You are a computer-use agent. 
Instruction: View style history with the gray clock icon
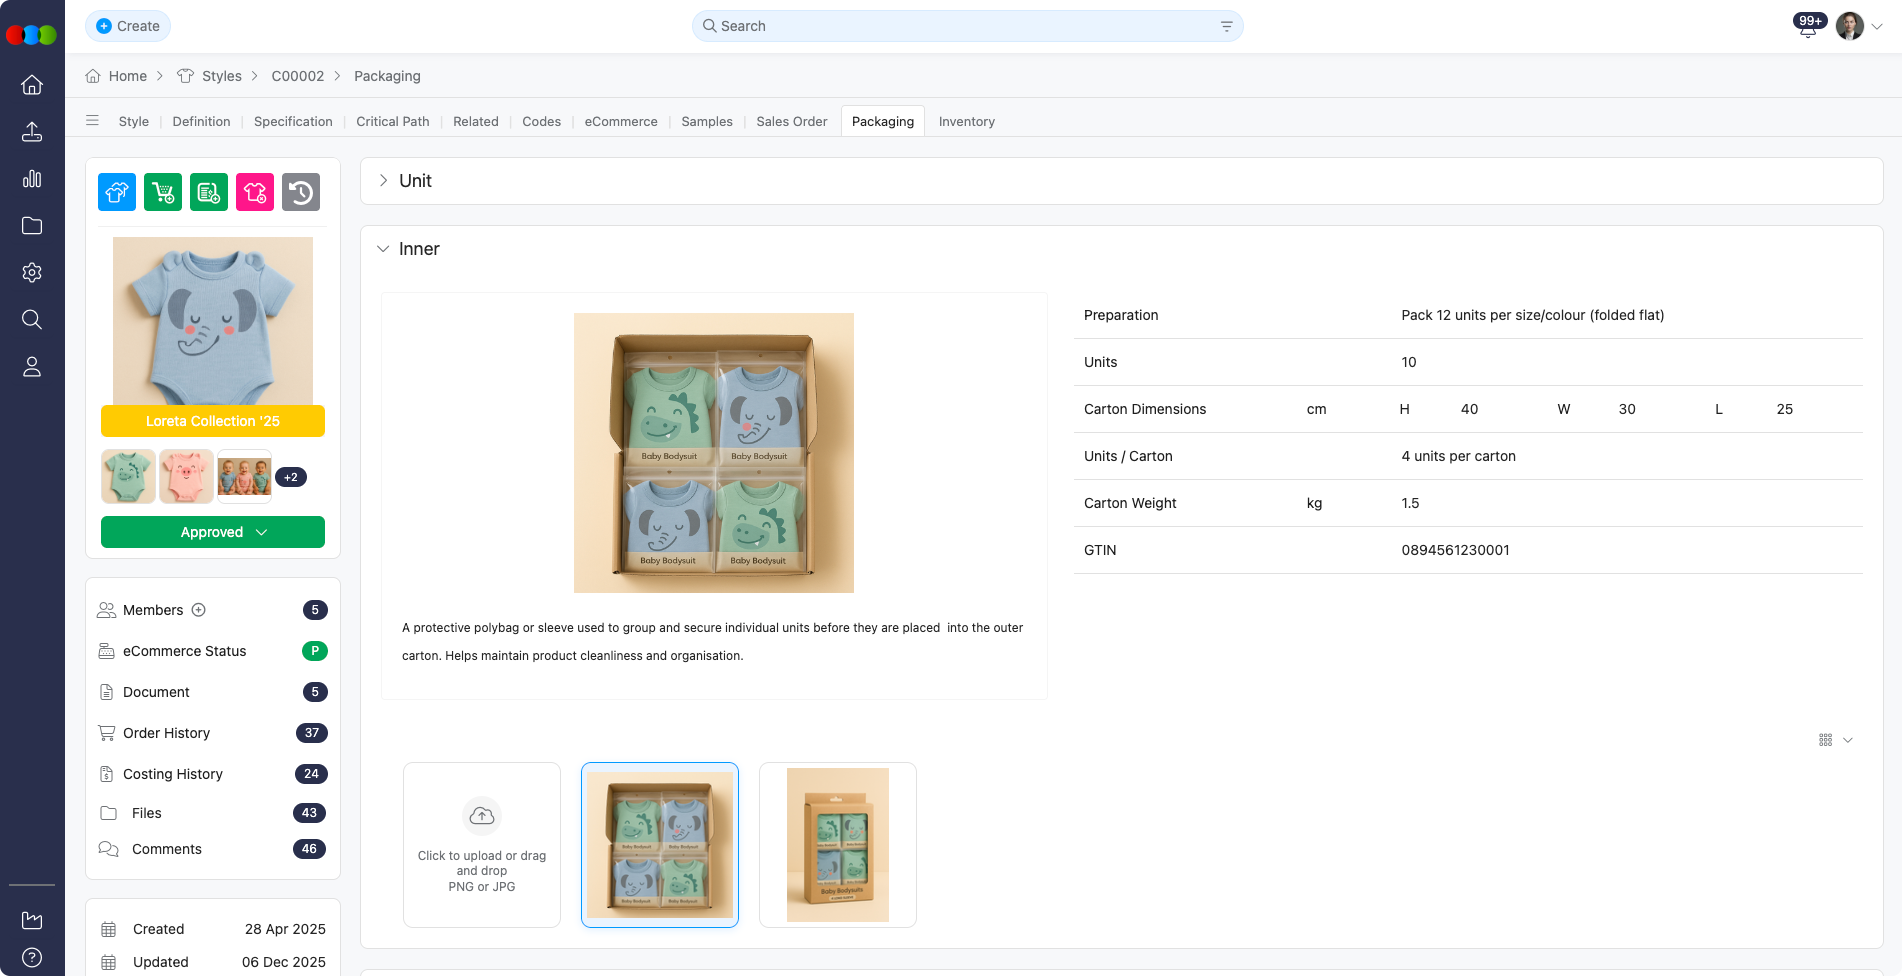[301, 192]
